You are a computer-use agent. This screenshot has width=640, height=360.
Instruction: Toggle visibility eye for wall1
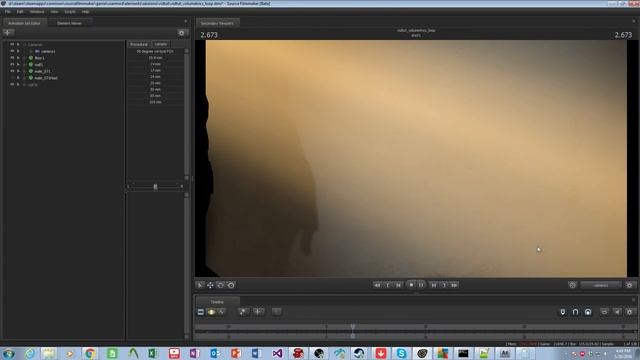12,64
